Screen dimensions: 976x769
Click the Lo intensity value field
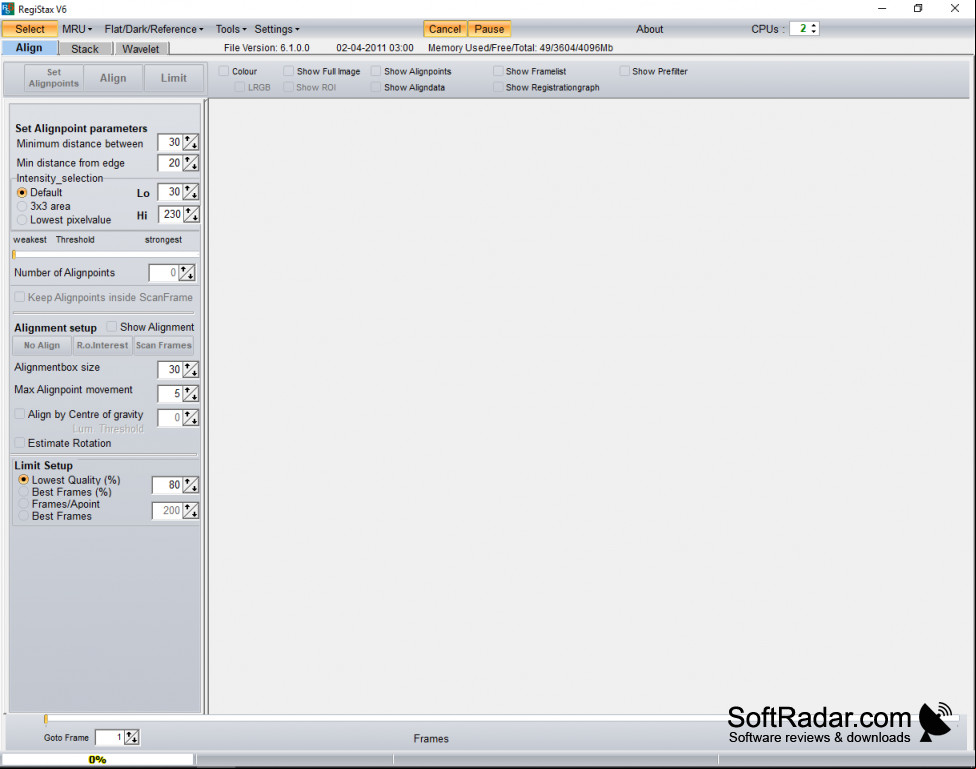(170, 192)
